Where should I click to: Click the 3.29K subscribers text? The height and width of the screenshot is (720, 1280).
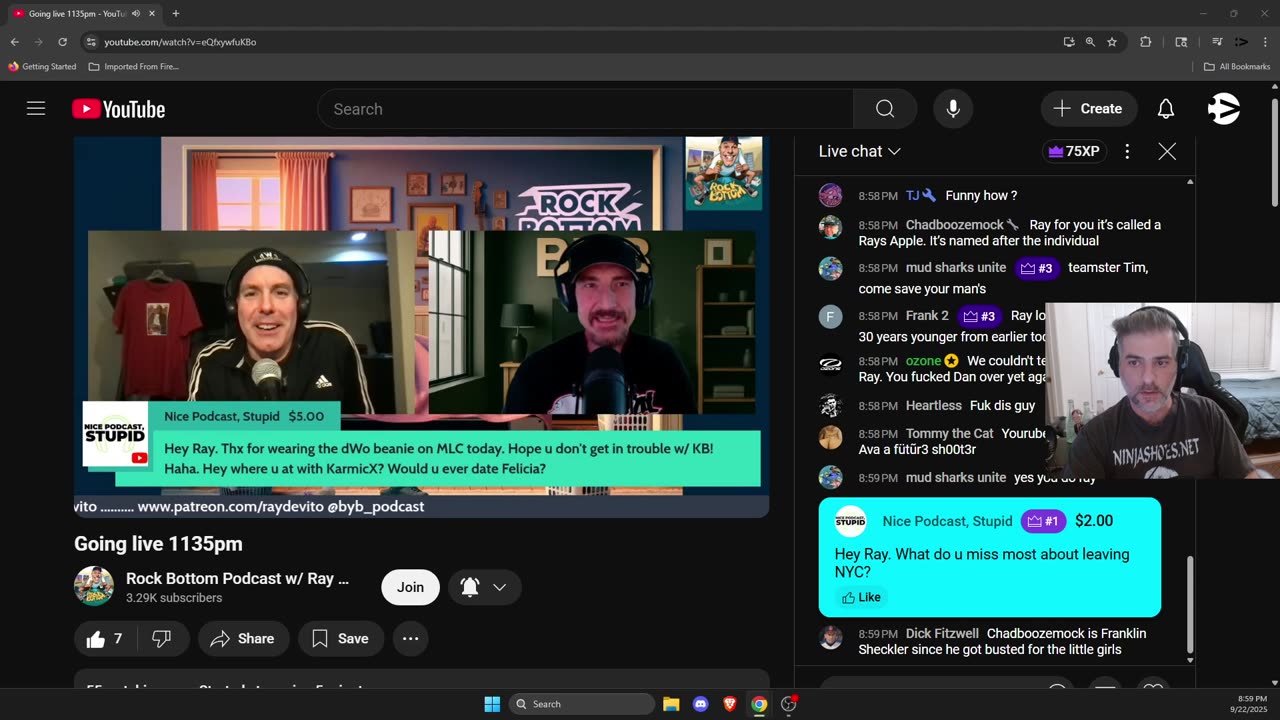click(174, 598)
